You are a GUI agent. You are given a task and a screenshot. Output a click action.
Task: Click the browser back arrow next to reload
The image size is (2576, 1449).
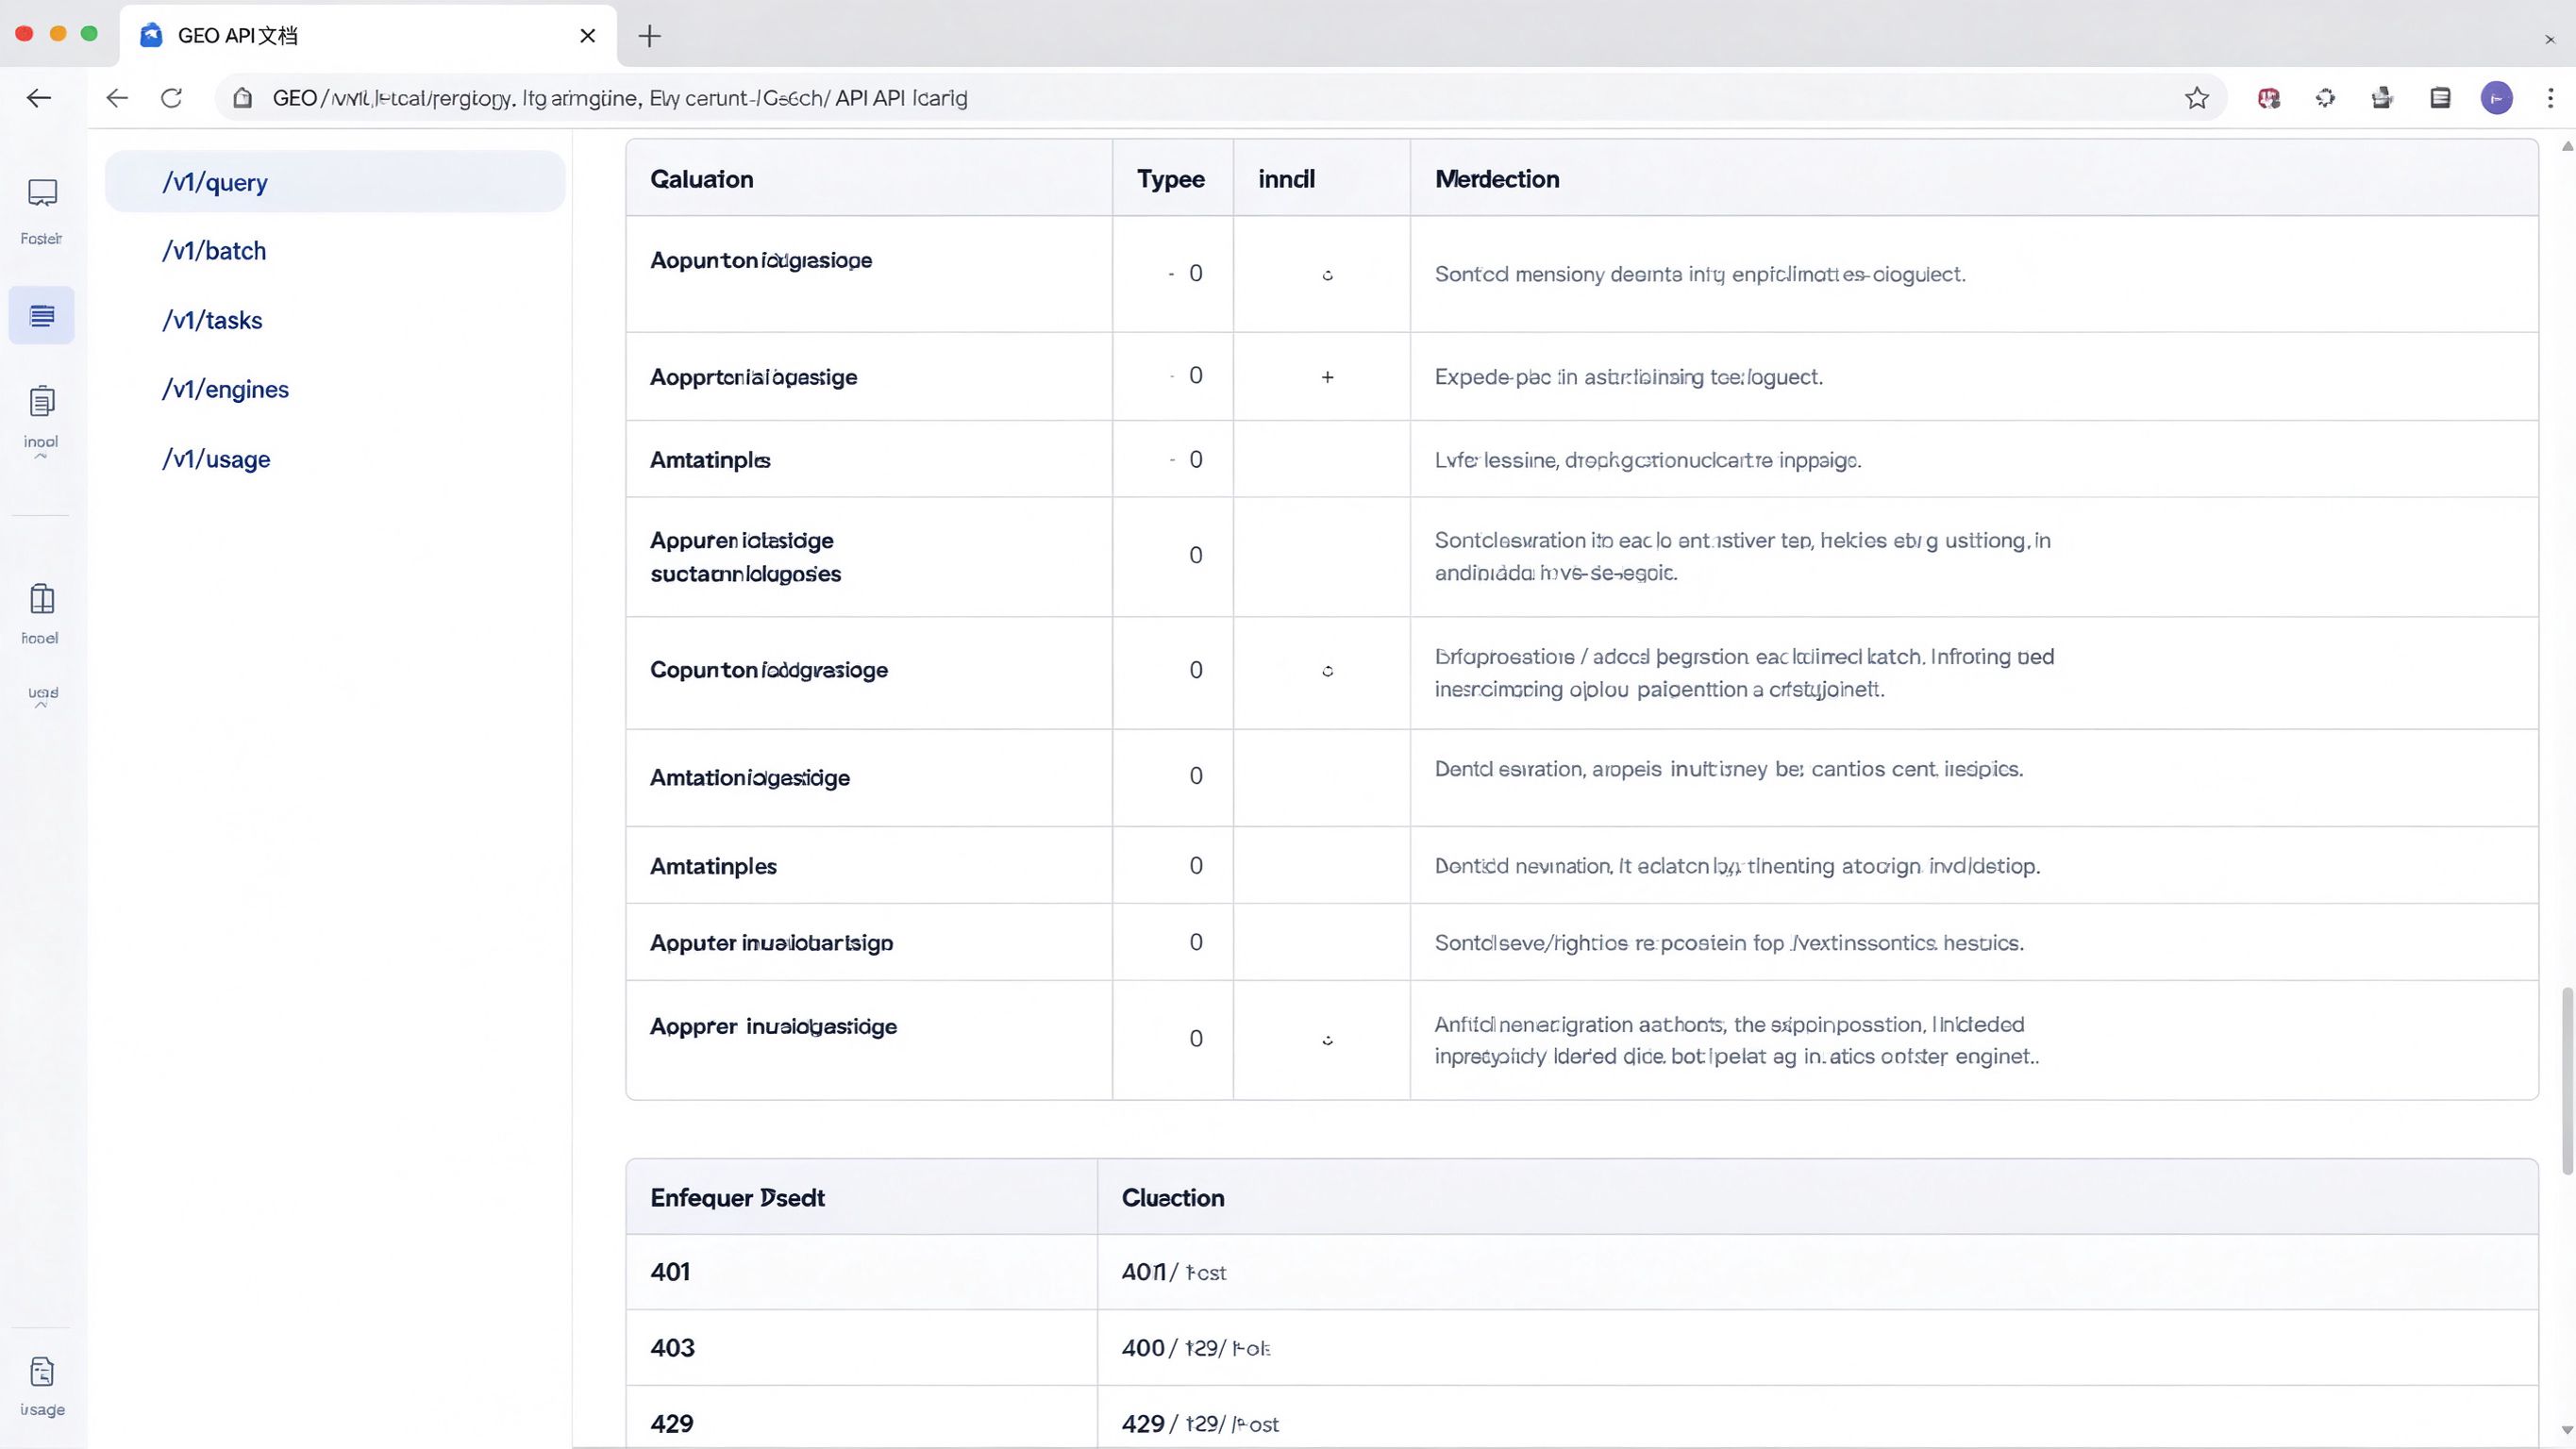tap(117, 98)
